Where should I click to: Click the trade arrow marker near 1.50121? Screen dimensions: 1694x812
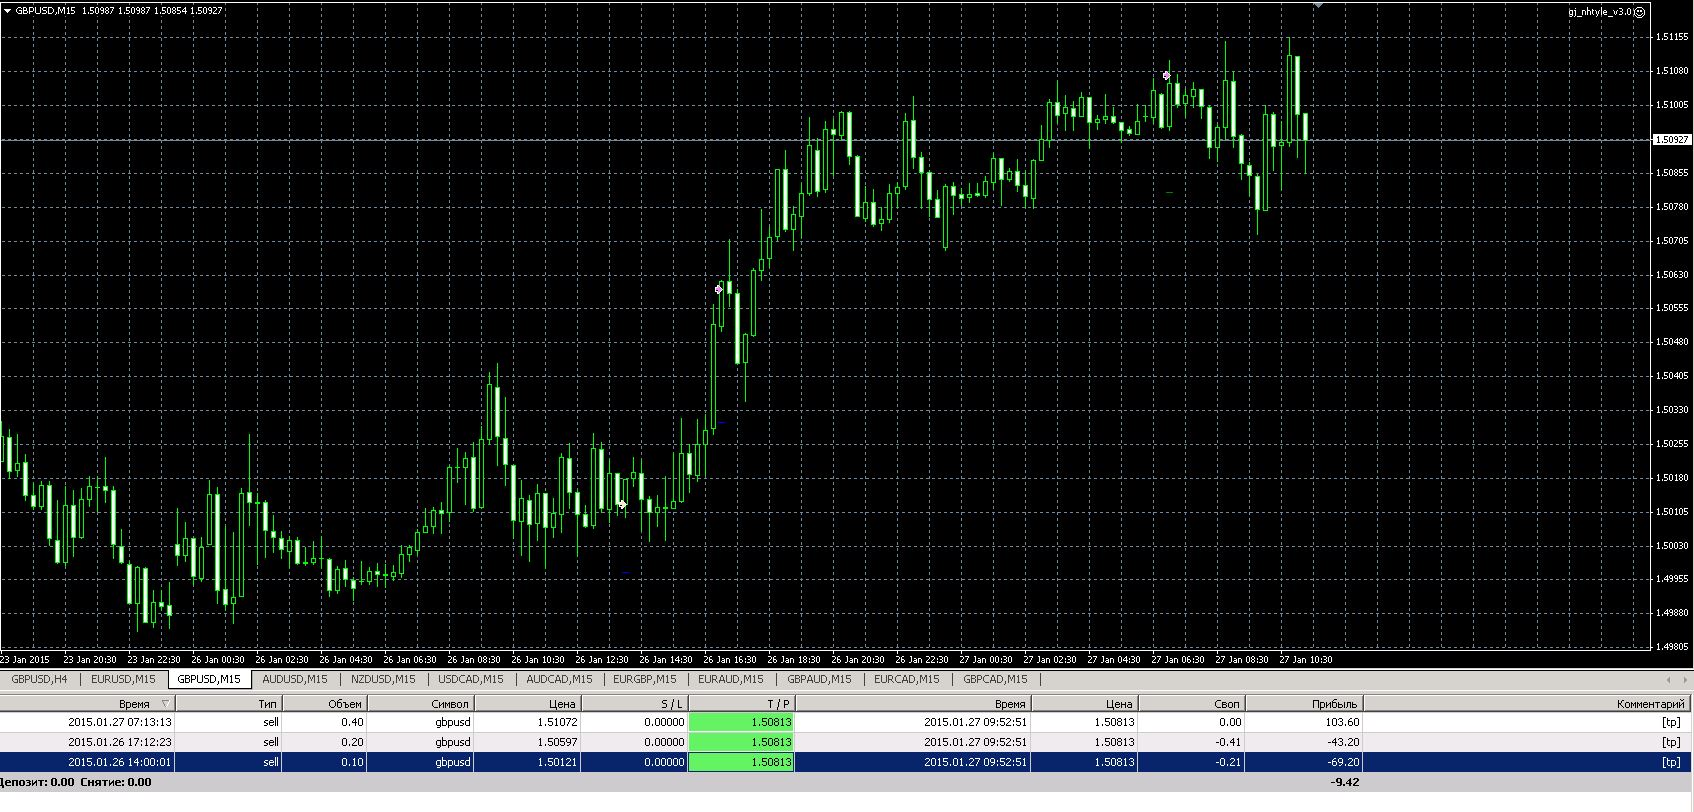point(622,505)
